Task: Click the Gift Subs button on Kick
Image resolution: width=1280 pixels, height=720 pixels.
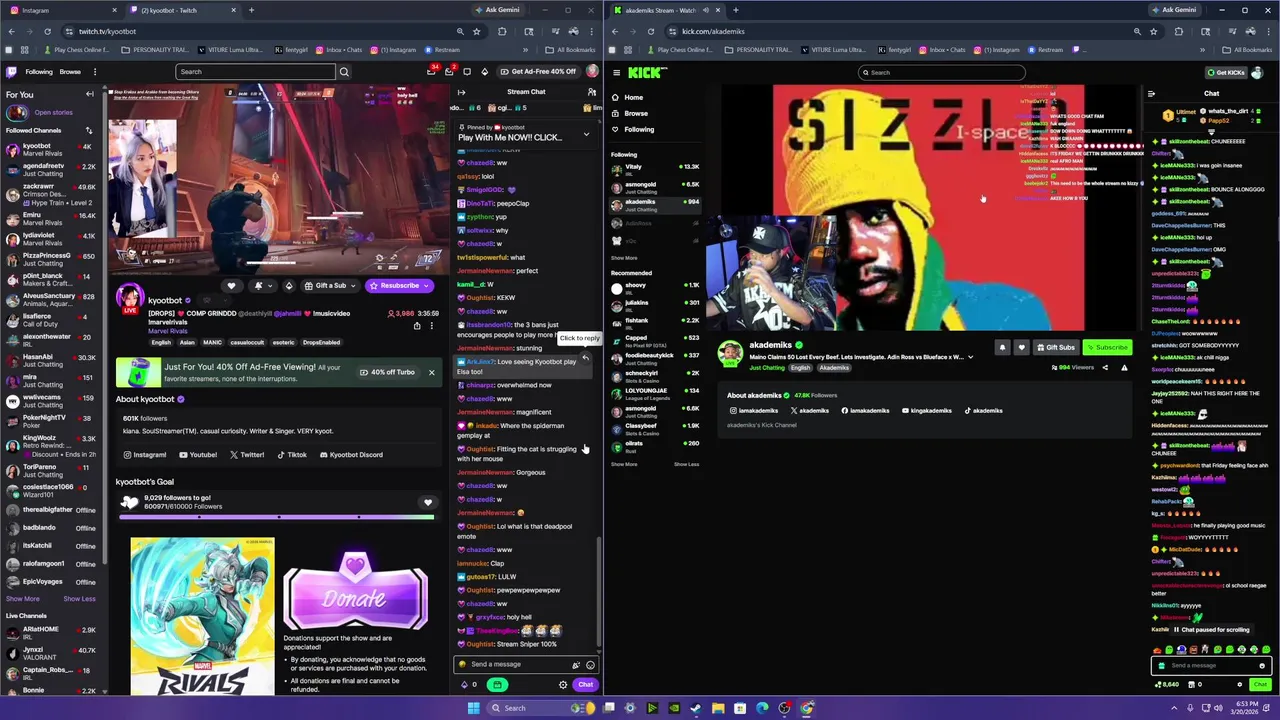Action: coord(1056,347)
